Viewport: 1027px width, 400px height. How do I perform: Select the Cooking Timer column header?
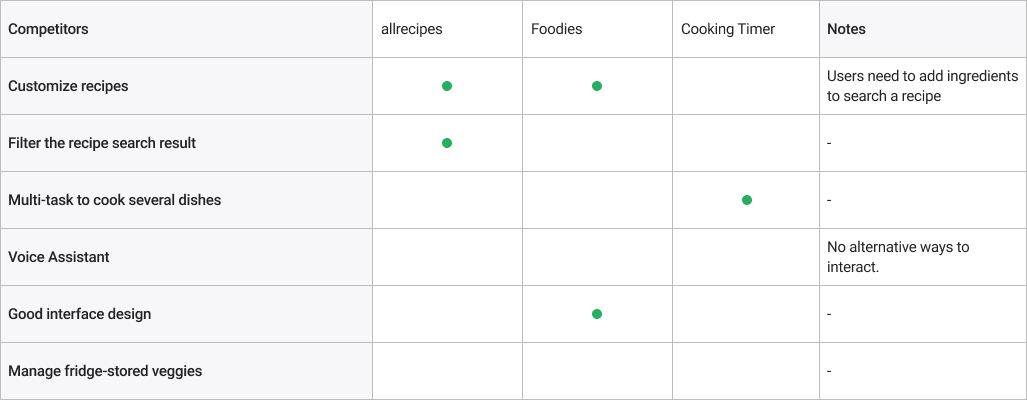pos(728,29)
